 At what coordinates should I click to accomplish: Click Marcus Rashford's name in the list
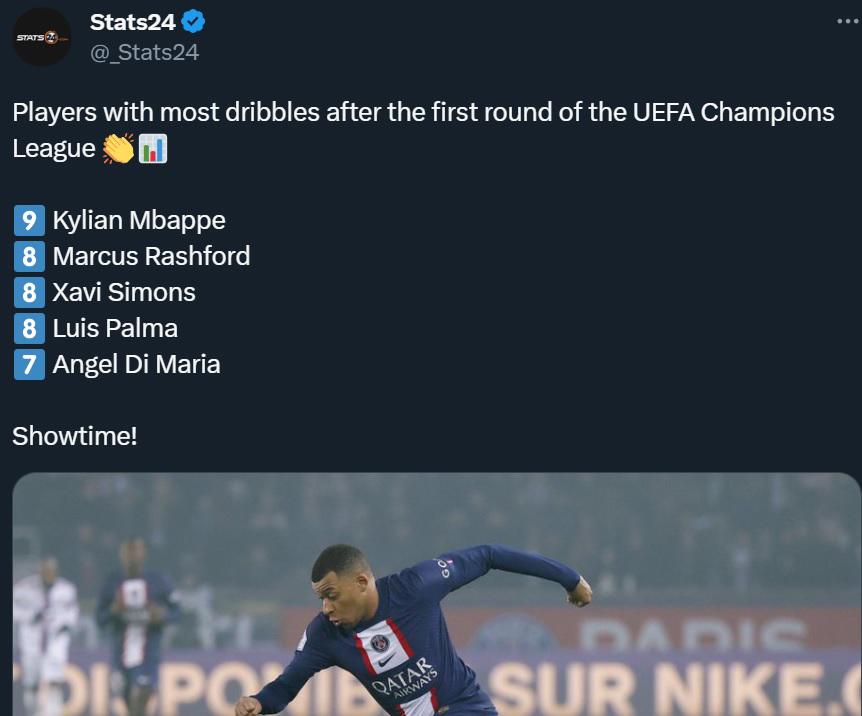(151, 256)
